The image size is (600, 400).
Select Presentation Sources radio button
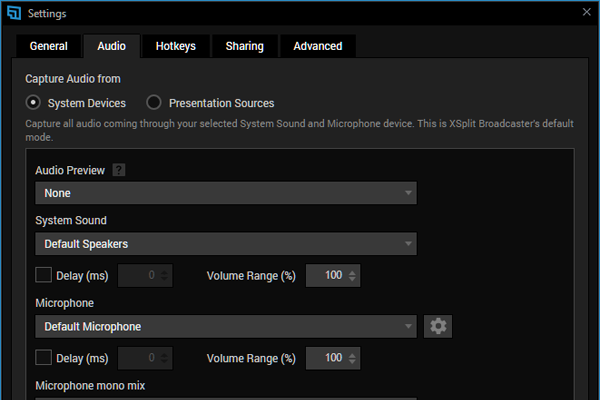tap(154, 102)
